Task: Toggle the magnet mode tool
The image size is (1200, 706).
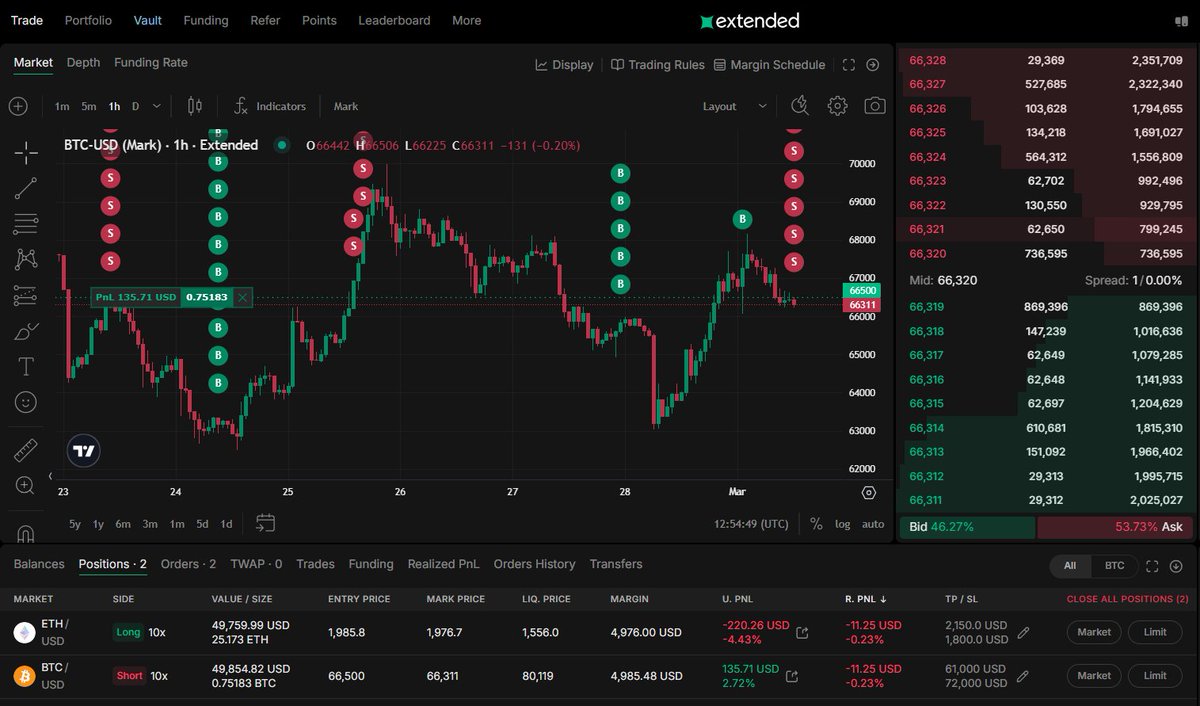Action: pyautogui.click(x=26, y=532)
